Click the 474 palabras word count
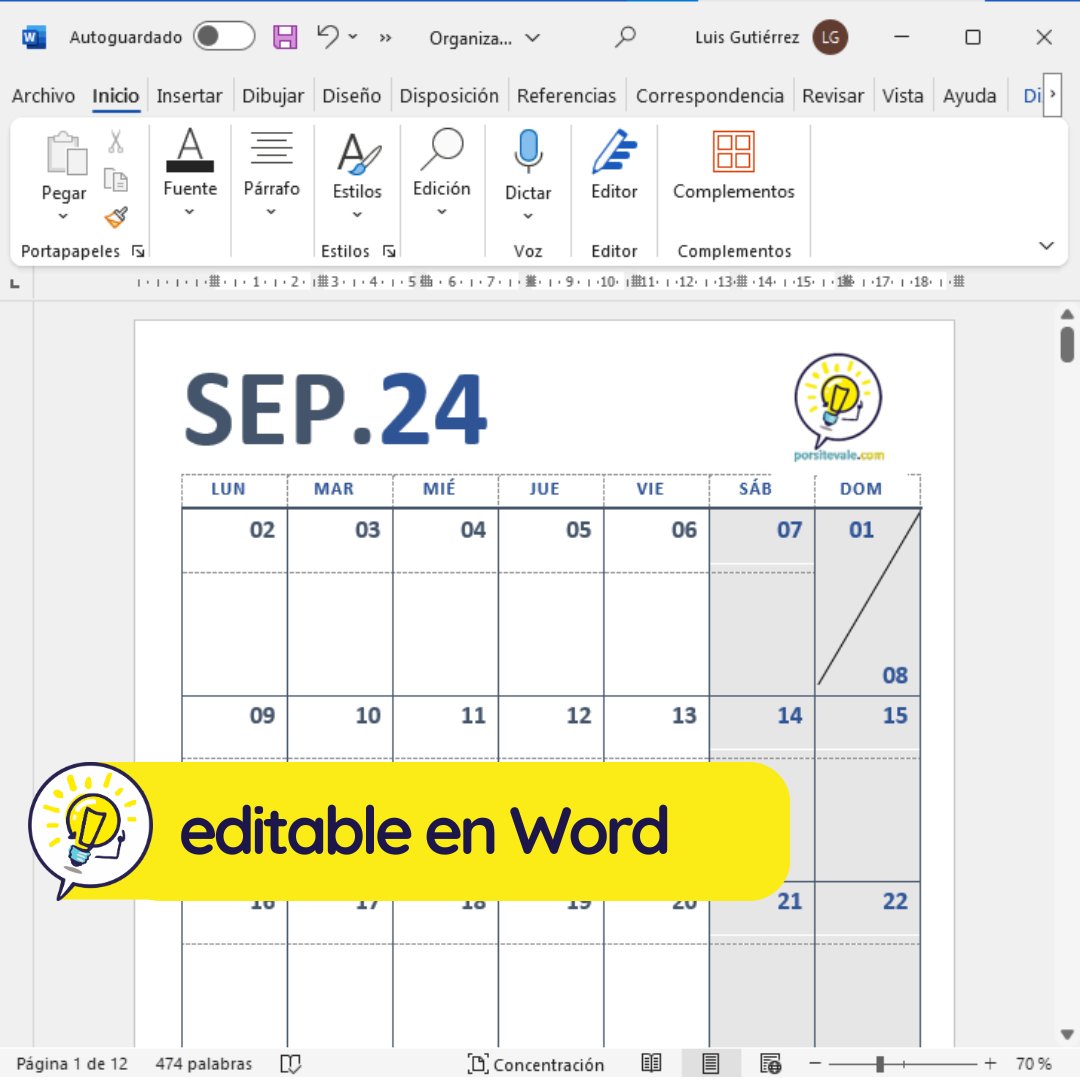Viewport: 1080px width, 1080px height. coord(203,1064)
